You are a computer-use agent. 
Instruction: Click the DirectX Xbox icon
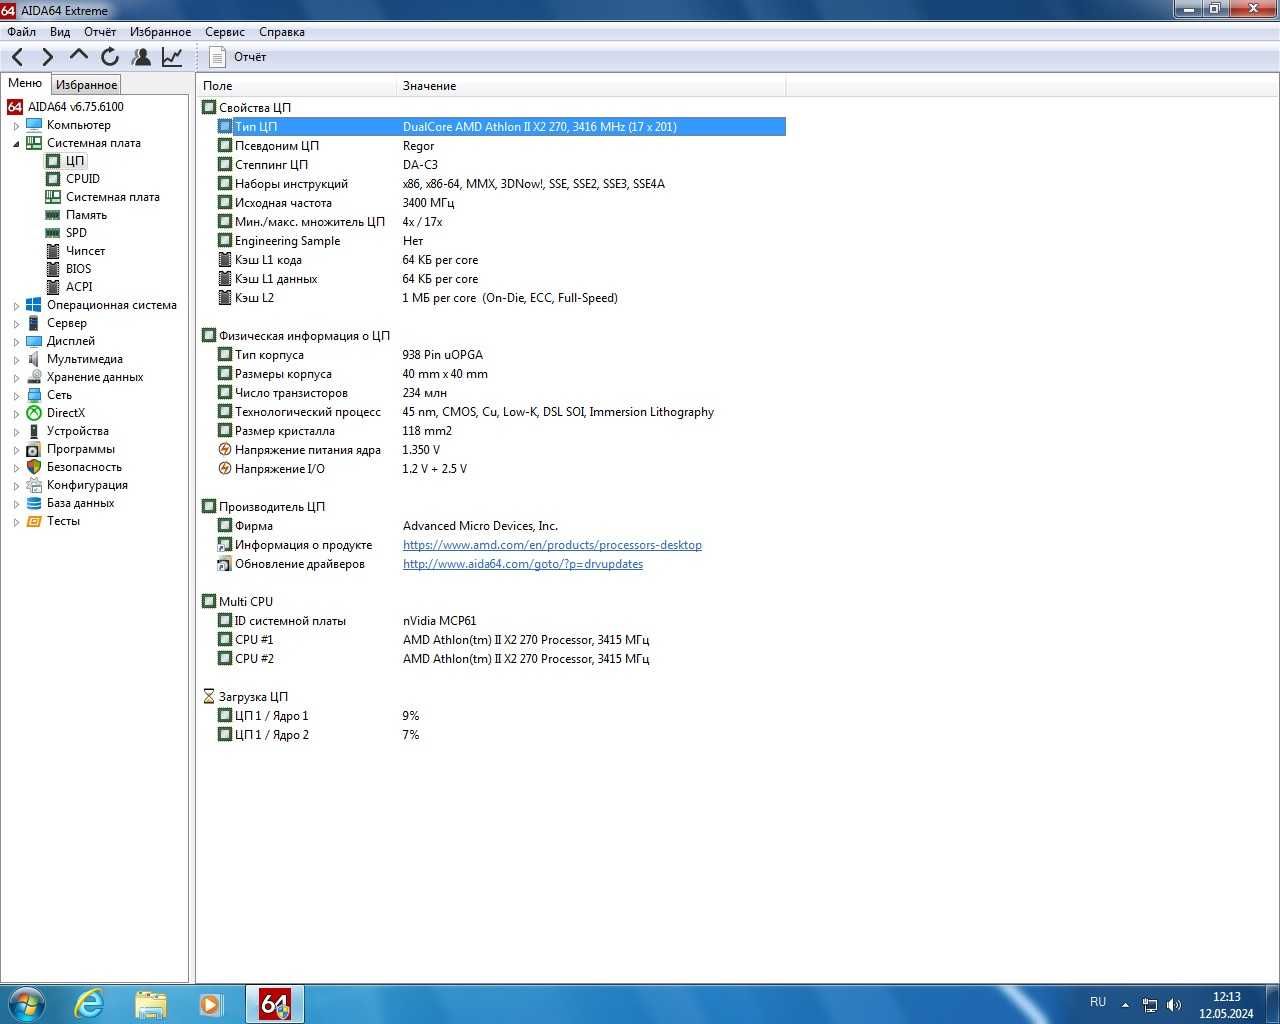pyautogui.click(x=34, y=413)
